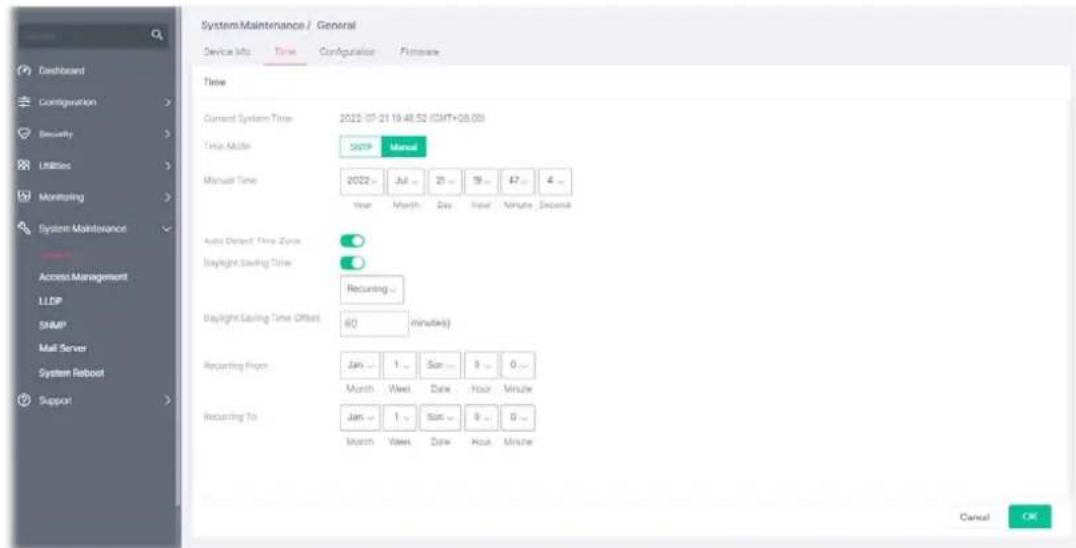Open System Reboot in sidebar
This screenshot has height=548, width=1076.
pos(71,372)
